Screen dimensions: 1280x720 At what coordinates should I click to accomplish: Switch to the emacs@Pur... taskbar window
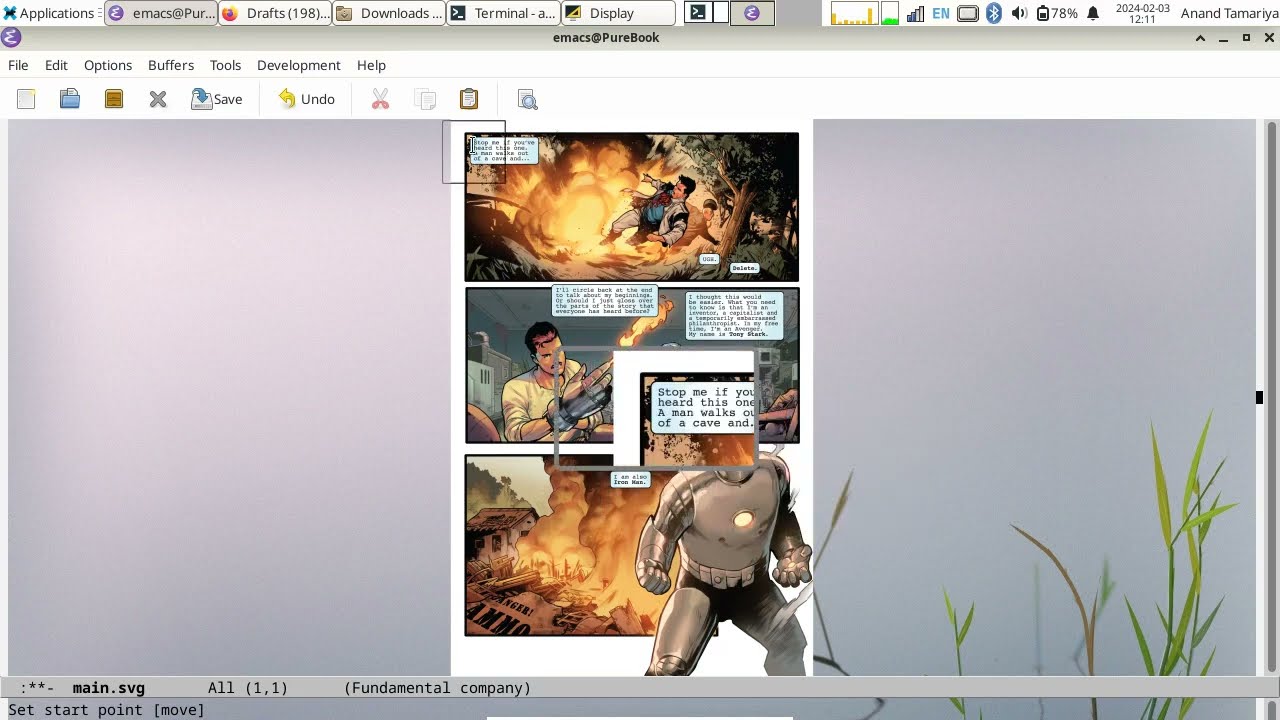pyautogui.click(x=161, y=13)
